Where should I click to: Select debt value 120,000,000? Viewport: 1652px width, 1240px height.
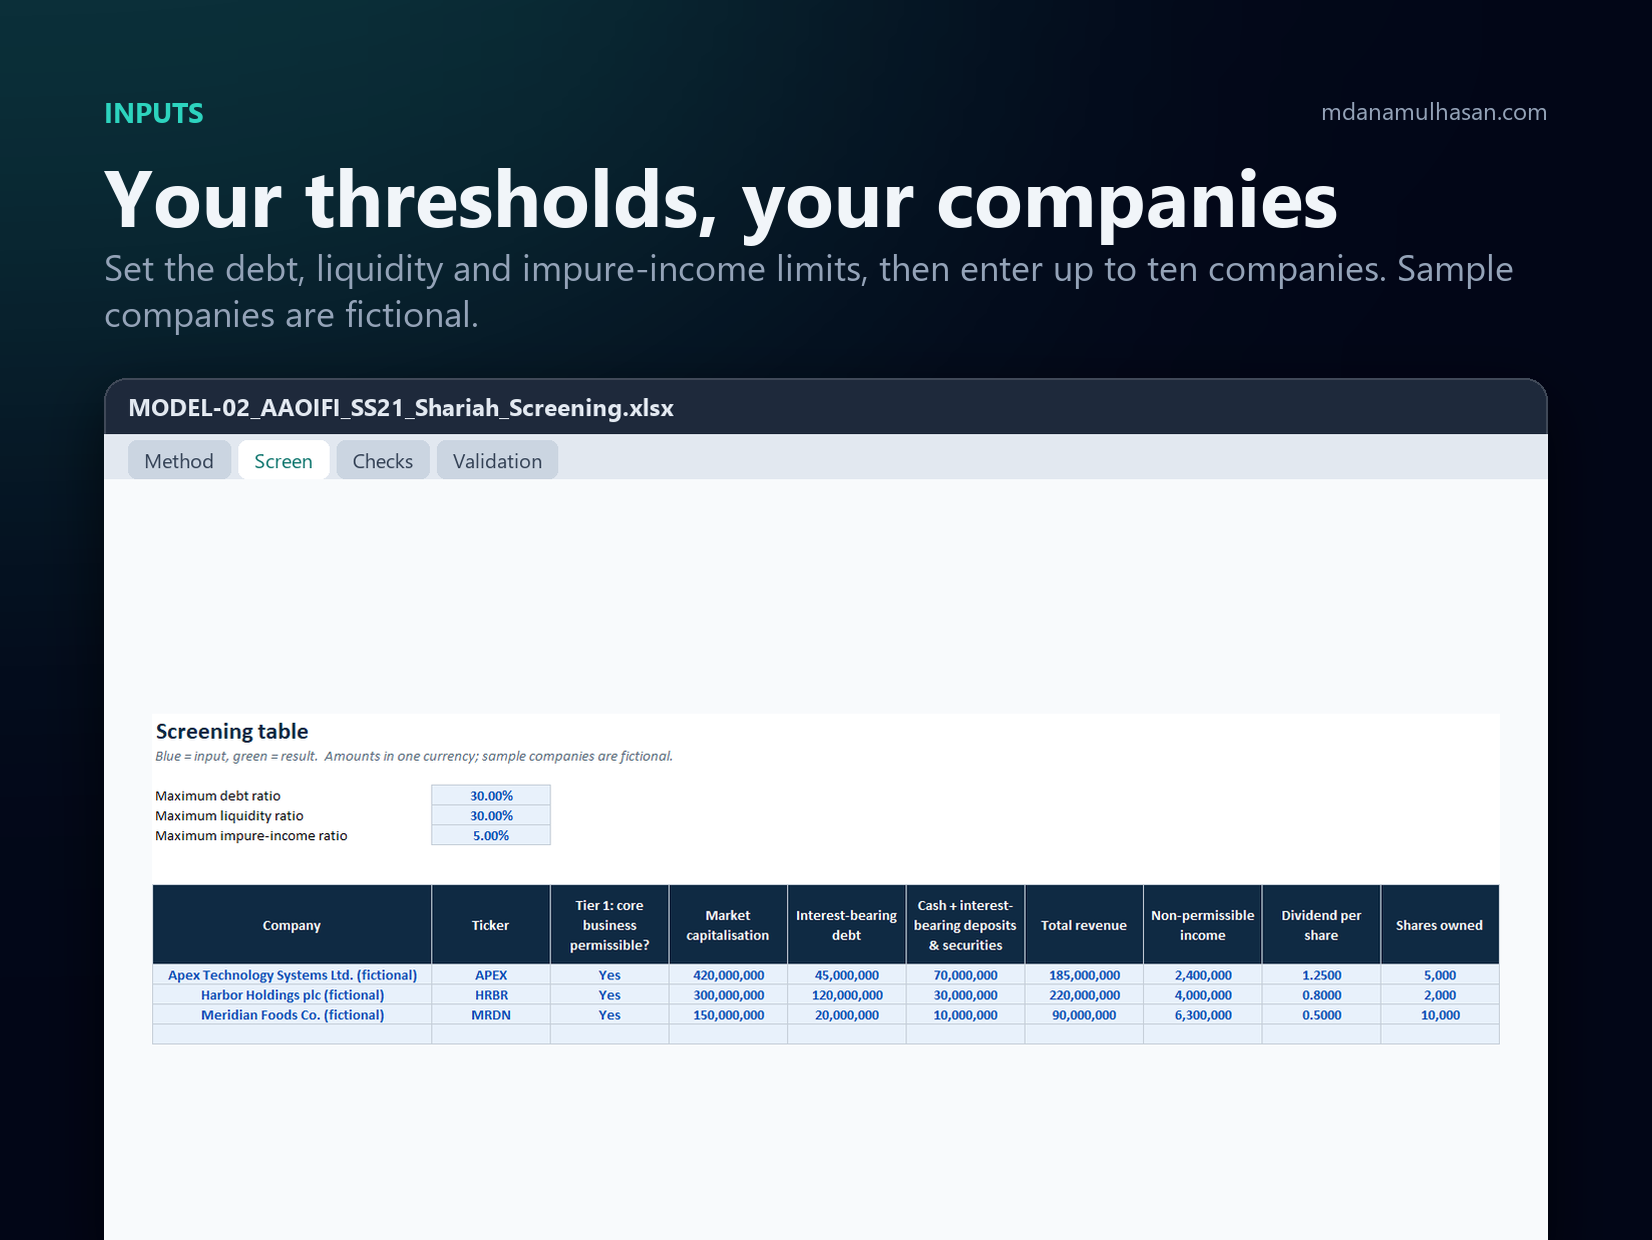(x=847, y=995)
